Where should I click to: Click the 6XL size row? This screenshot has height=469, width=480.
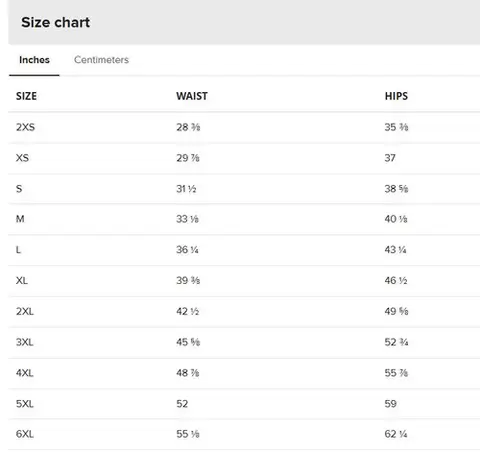pos(244,434)
